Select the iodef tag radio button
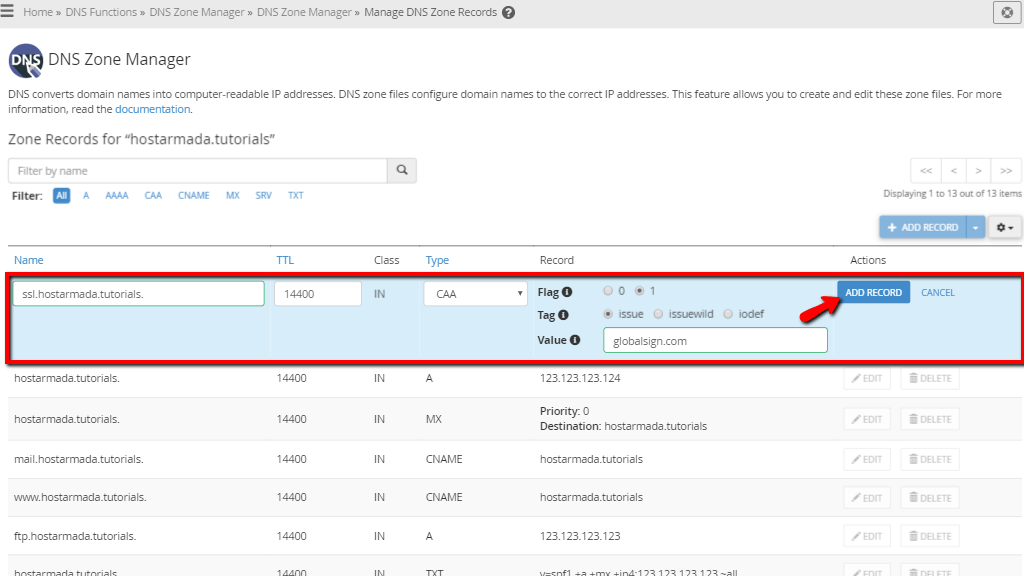The image size is (1024, 576). [728, 314]
